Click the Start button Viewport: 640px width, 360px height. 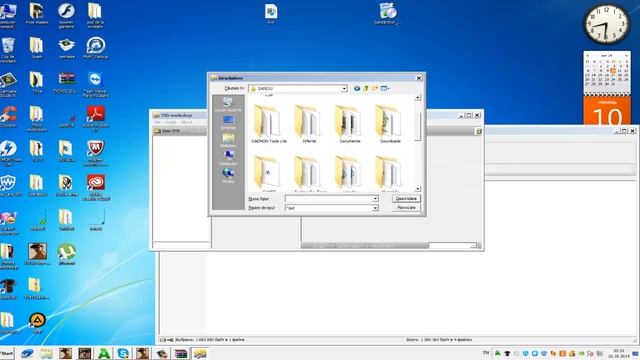(7, 353)
